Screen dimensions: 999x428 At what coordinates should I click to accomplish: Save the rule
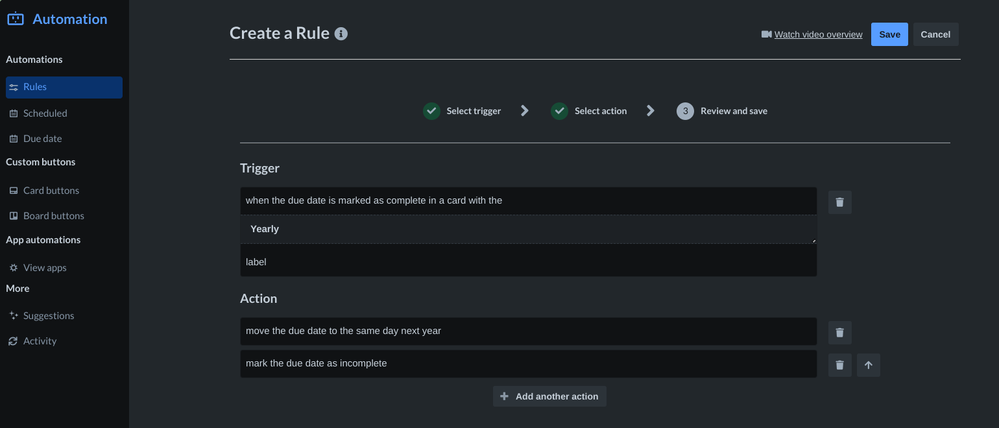[889, 34]
